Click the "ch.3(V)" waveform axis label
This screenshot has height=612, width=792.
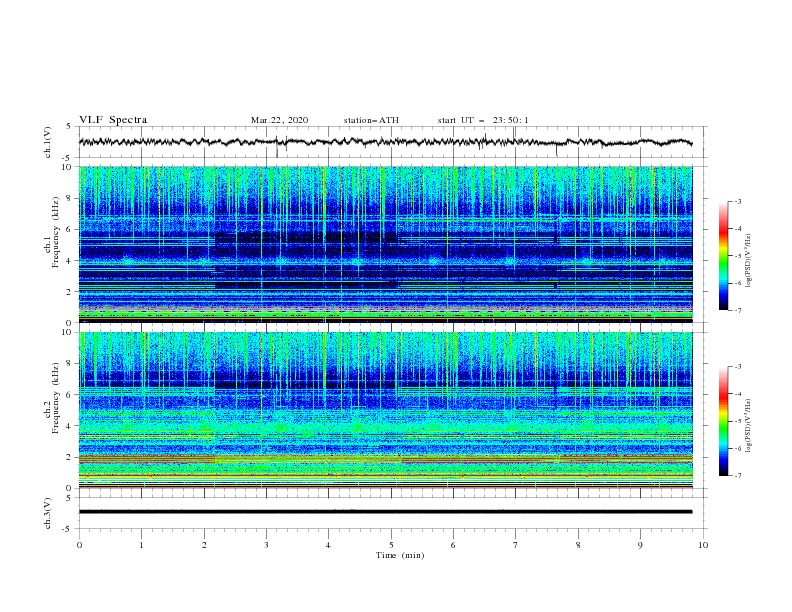pyautogui.click(x=48, y=513)
